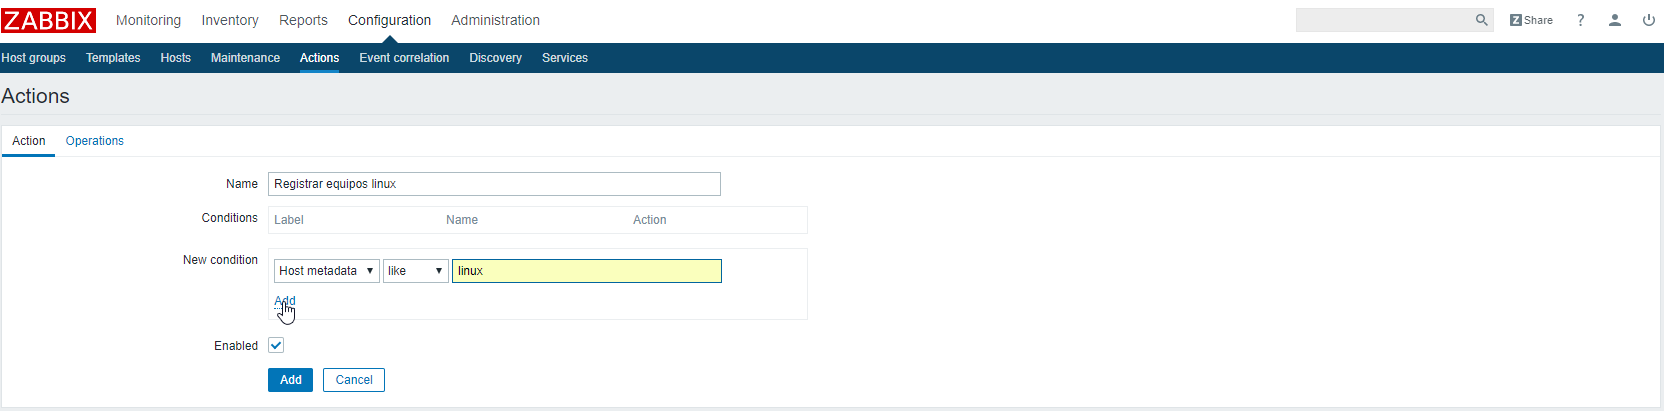The height and width of the screenshot is (411, 1664).
Task: Click the sign out power icon
Action: pos(1649,20)
